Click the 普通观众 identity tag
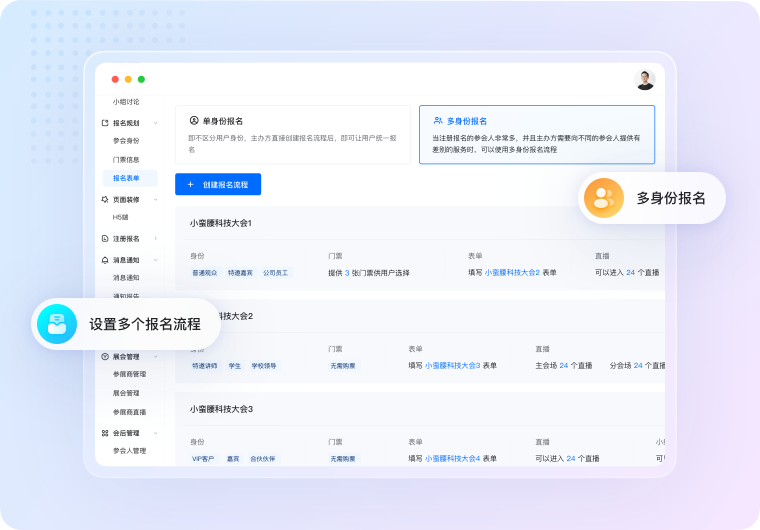The image size is (760, 530). pyautogui.click(x=206, y=272)
